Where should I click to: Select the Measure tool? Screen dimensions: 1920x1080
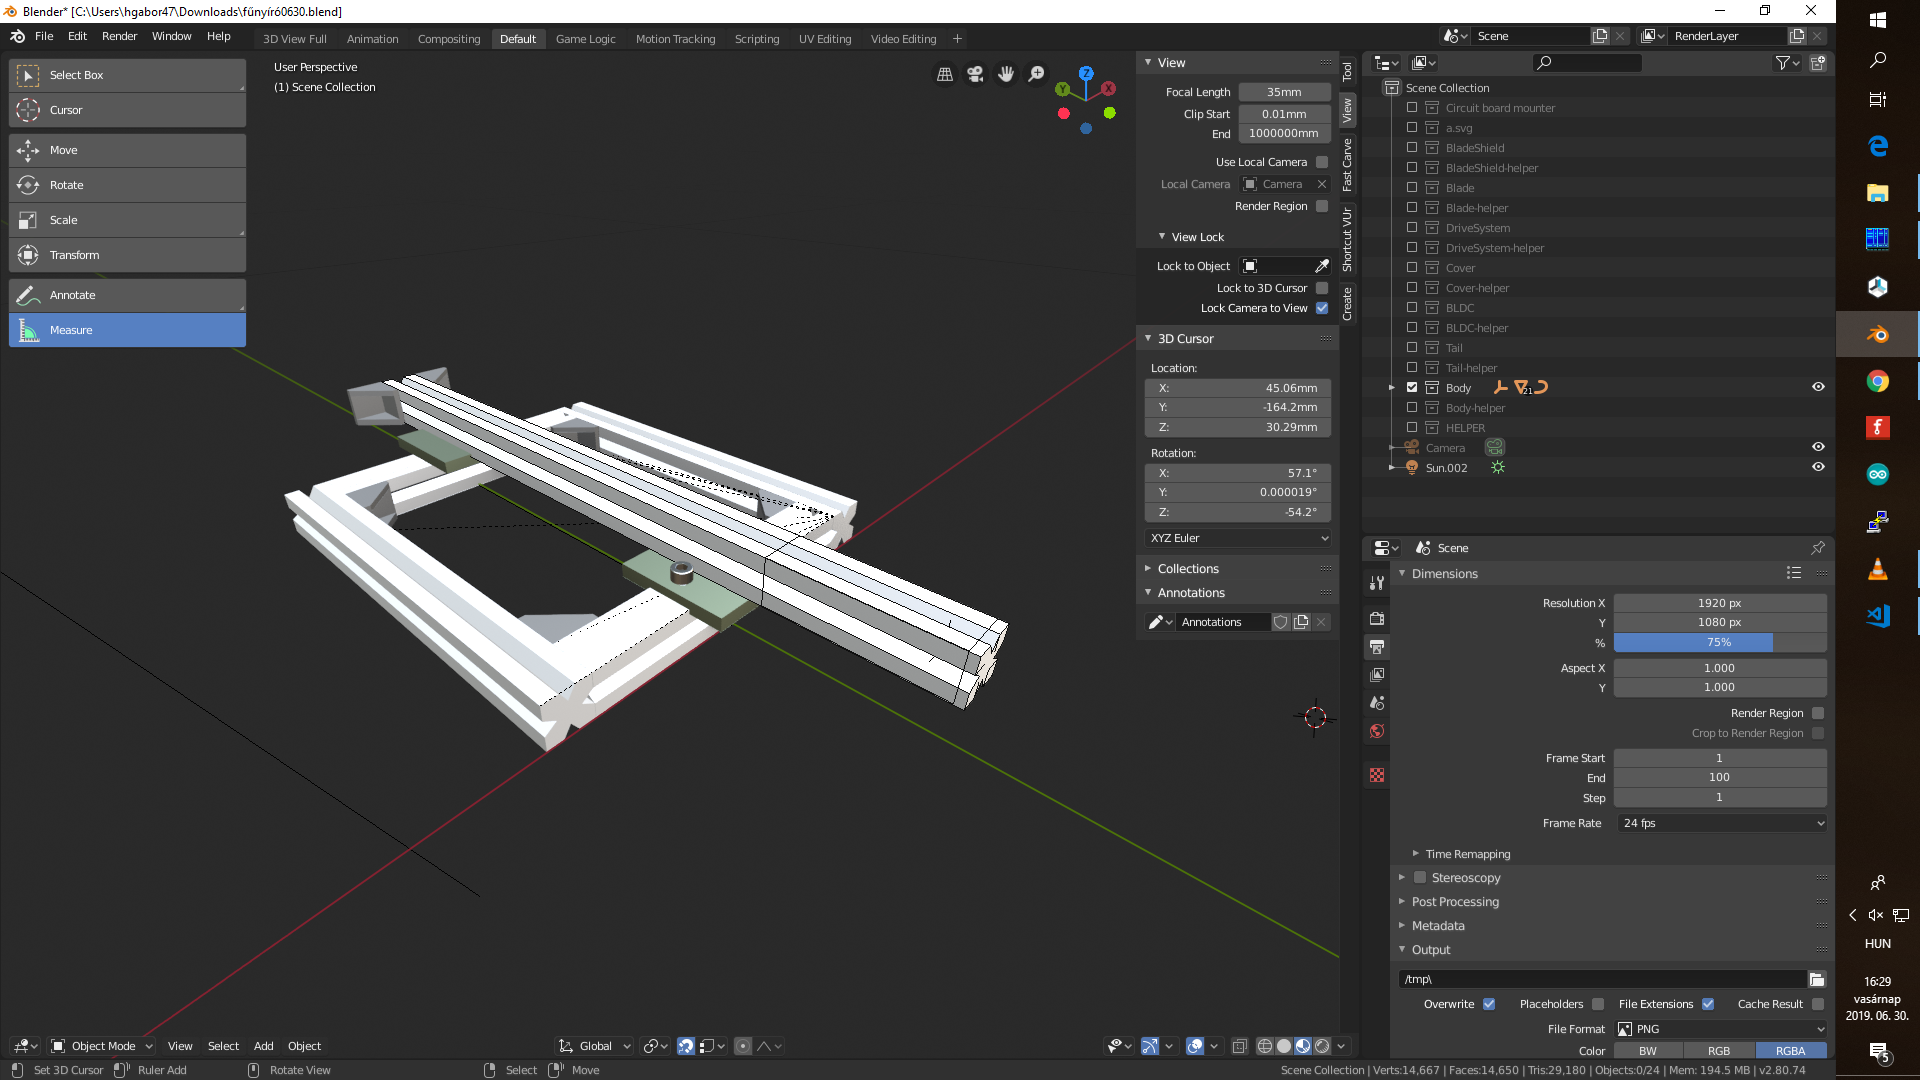click(127, 330)
